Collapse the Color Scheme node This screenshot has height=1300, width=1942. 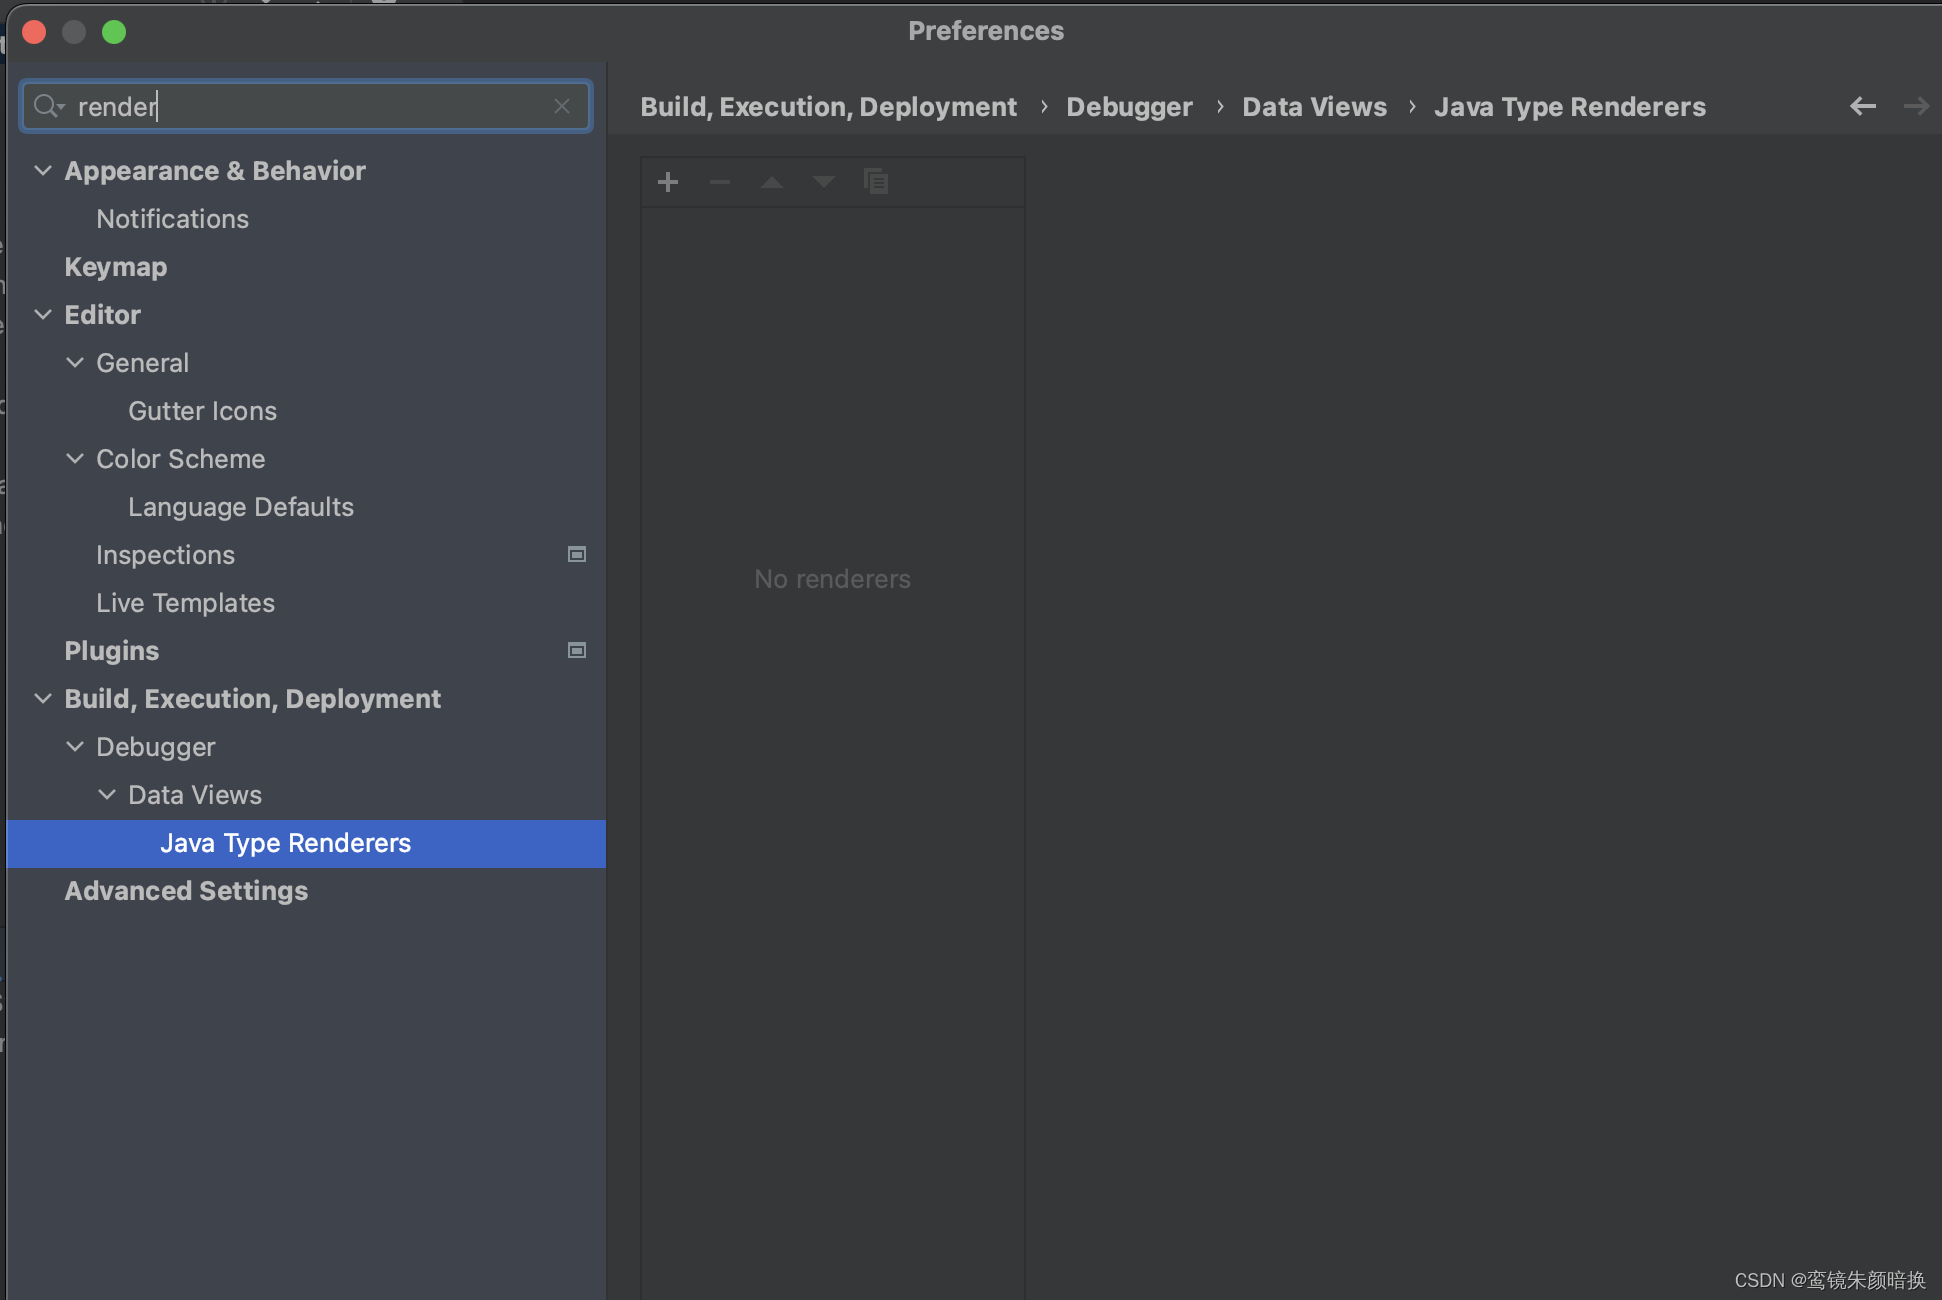(x=75, y=458)
